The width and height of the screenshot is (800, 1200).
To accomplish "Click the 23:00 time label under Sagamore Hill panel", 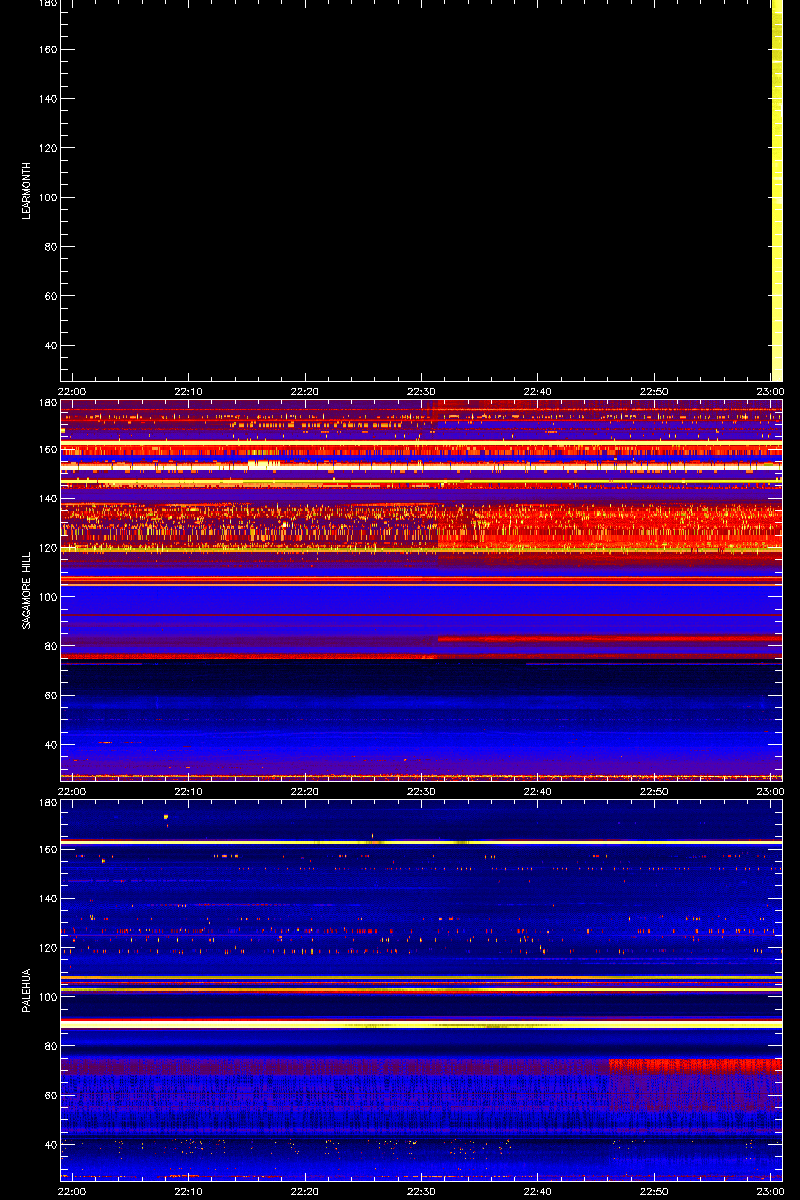I will point(770,791).
